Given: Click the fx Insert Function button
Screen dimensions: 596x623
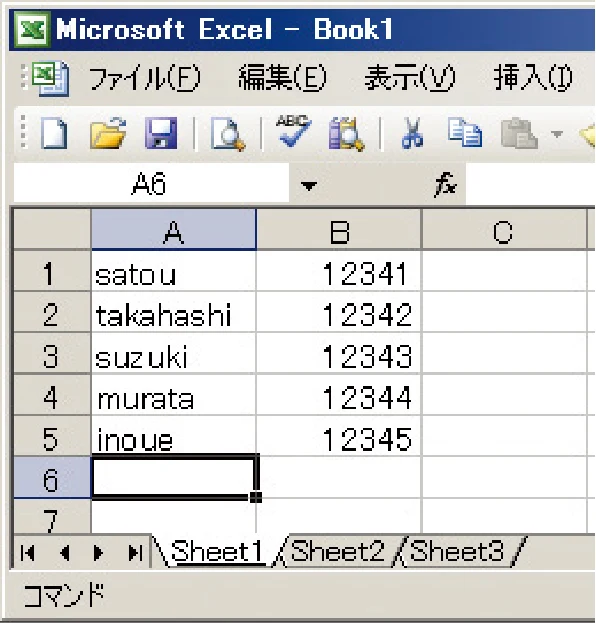Looking at the screenshot, I should tap(446, 185).
